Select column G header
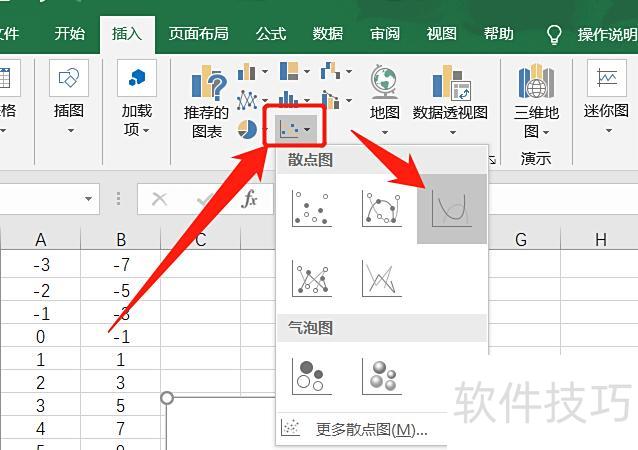 pos(522,239)
